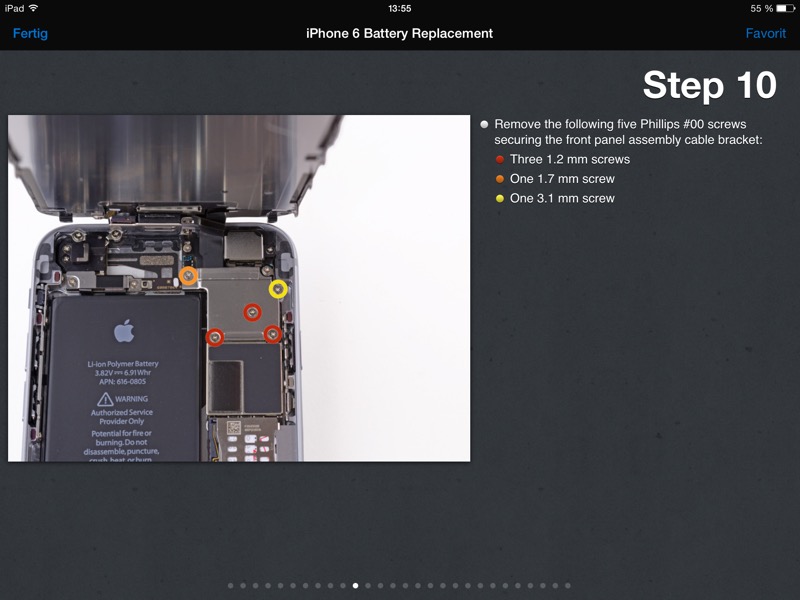Image resolution: width=800 pixels, height=600 pixels.
Task: Tap the Step 10 heading
Action: (709, 86)
